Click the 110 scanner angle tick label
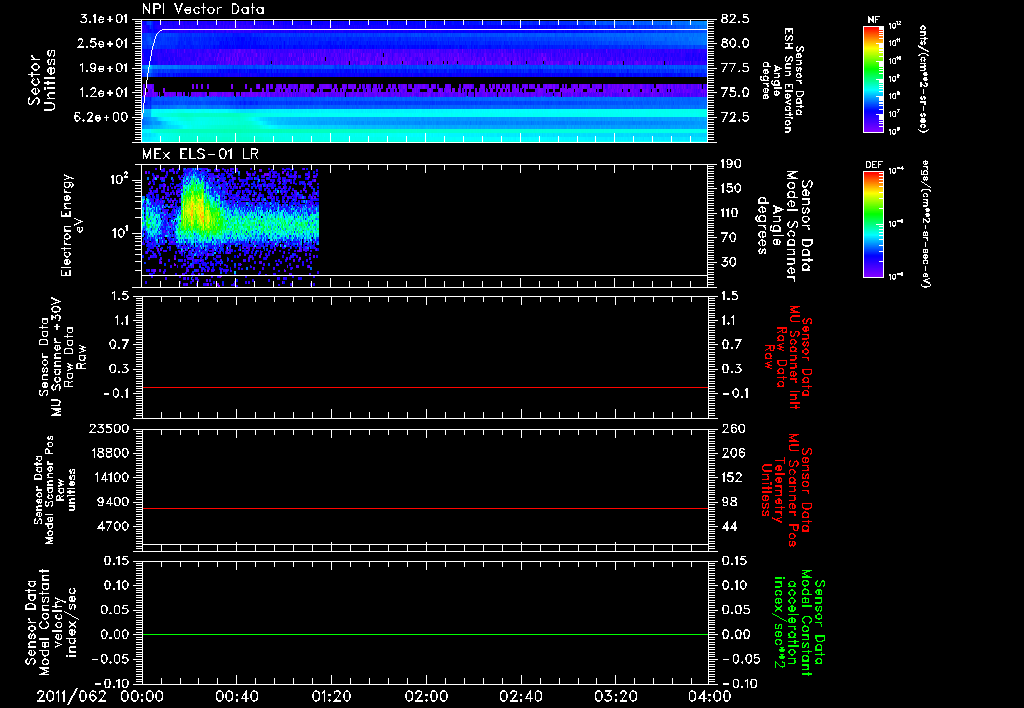 coord(731,213)
